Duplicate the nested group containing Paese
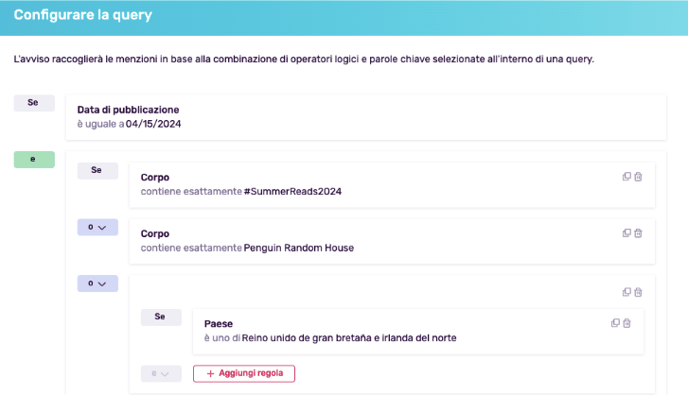The width and height of the screenshot is (688, 395). coord(627,292)
